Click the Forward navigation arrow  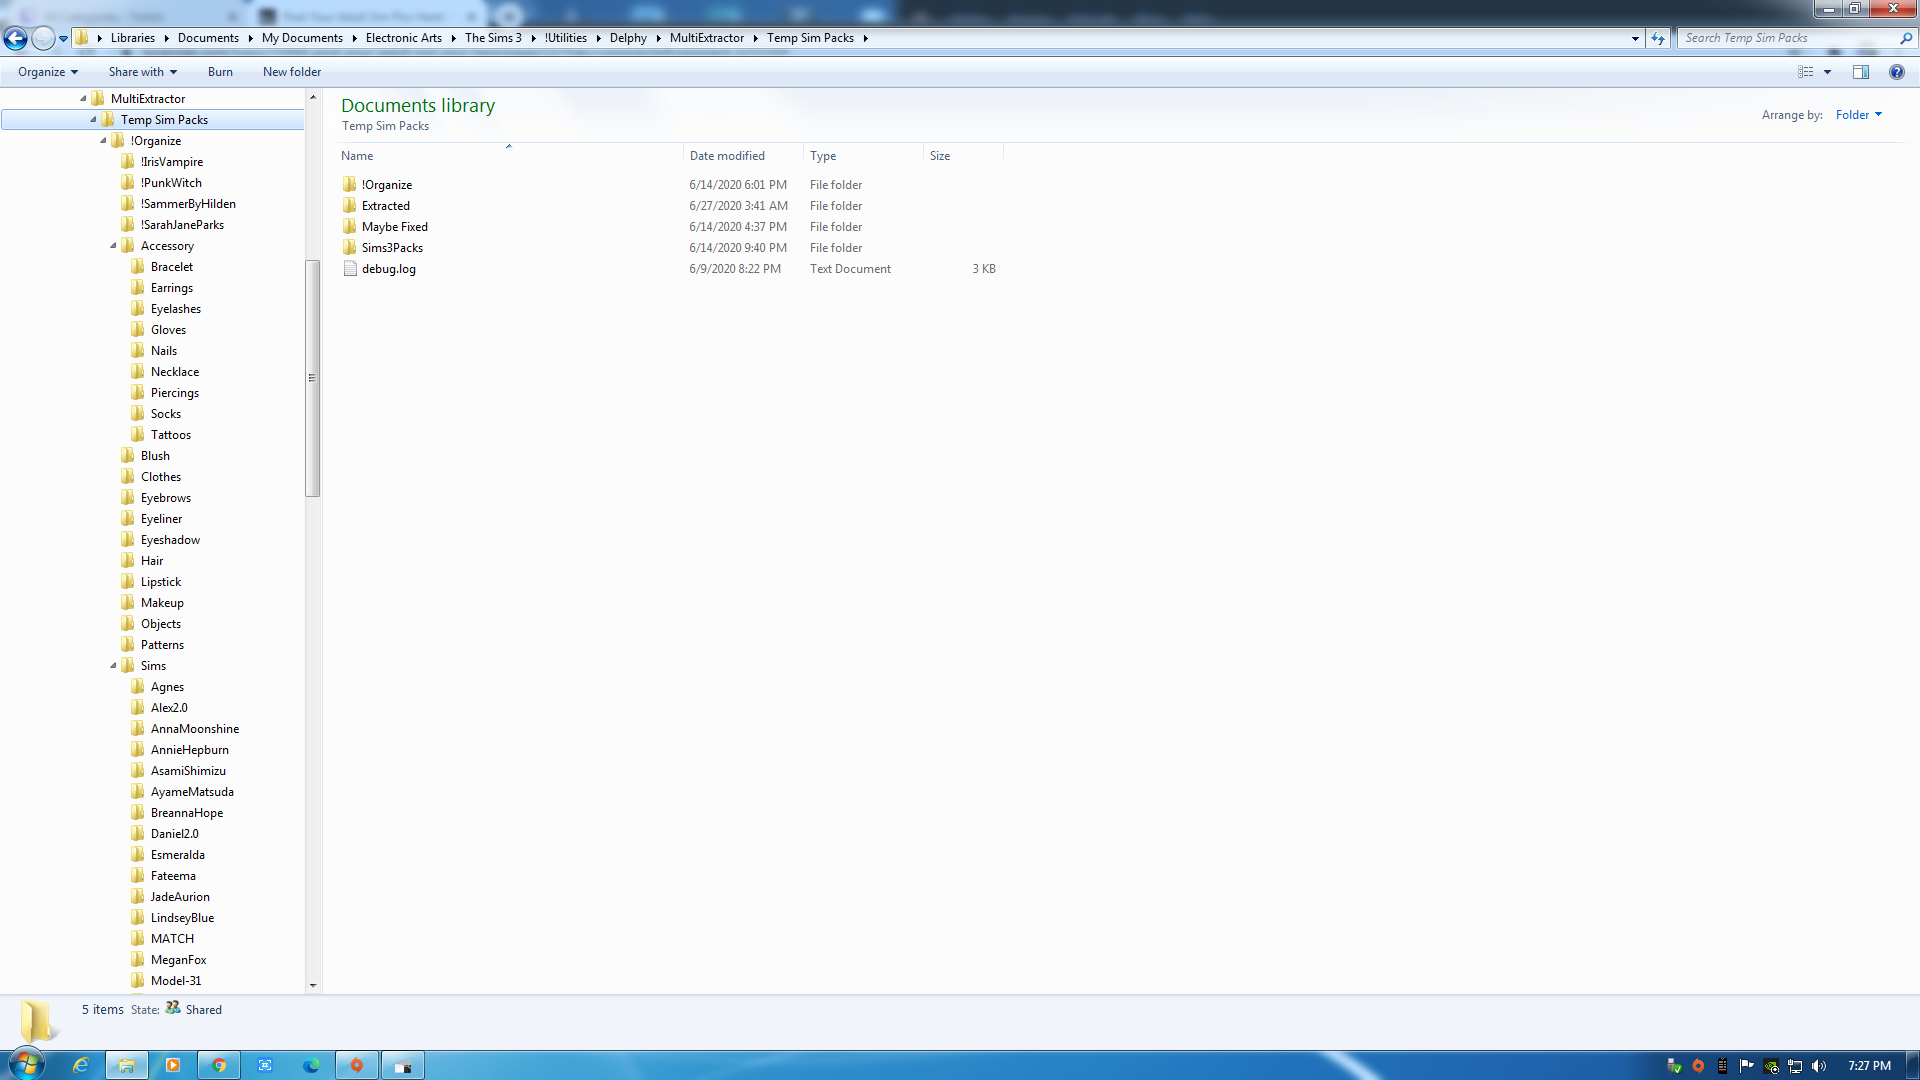point(43,38)
